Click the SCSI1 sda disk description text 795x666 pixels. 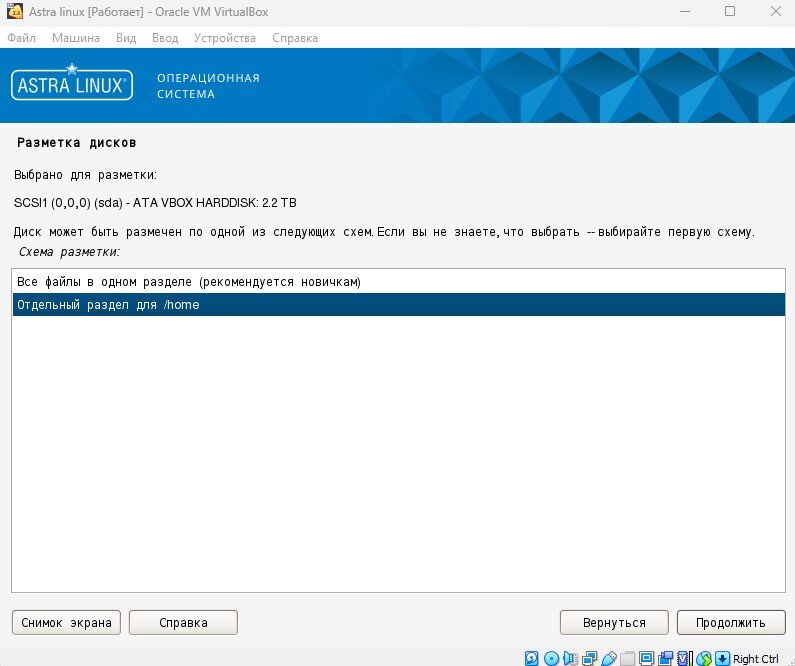point(155,203)
